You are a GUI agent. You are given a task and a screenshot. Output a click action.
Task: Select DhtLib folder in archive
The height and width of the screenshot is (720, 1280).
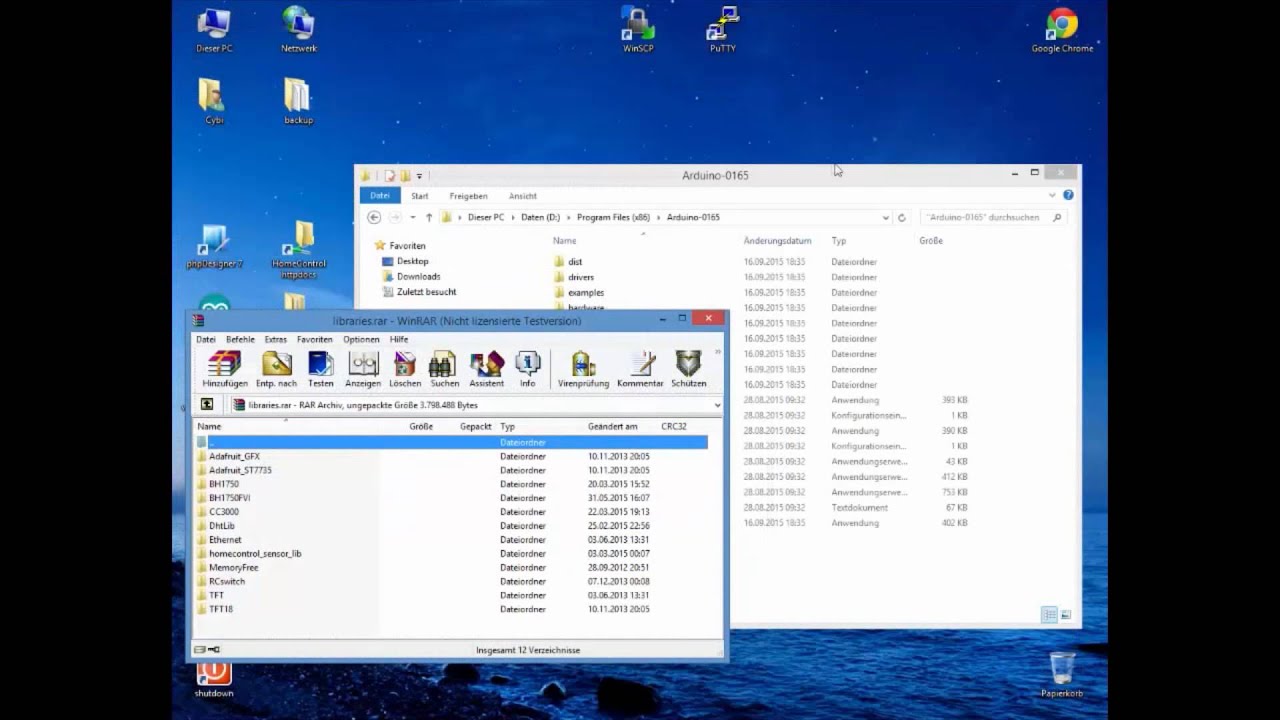(x=221, y=526)
